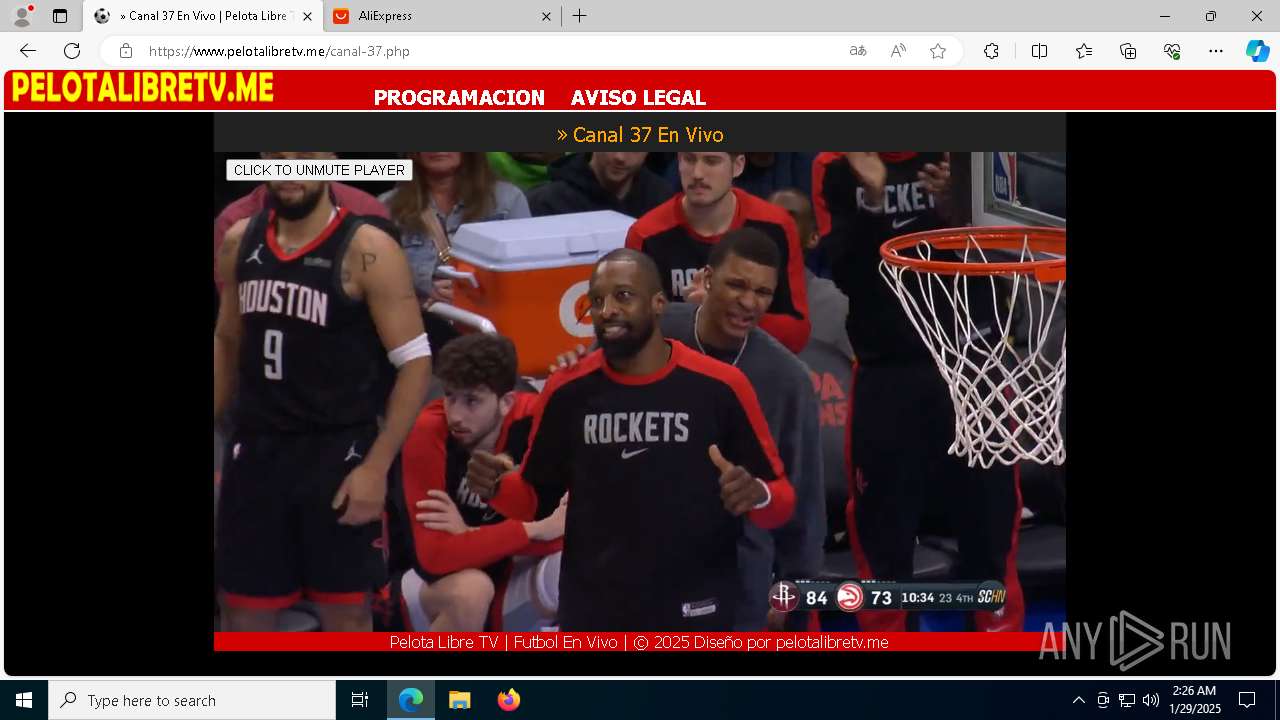The width and height of the screenshot is (1280, 720).
Task: Open the PROGRAMACION menu item
Action: click(459, 98)
